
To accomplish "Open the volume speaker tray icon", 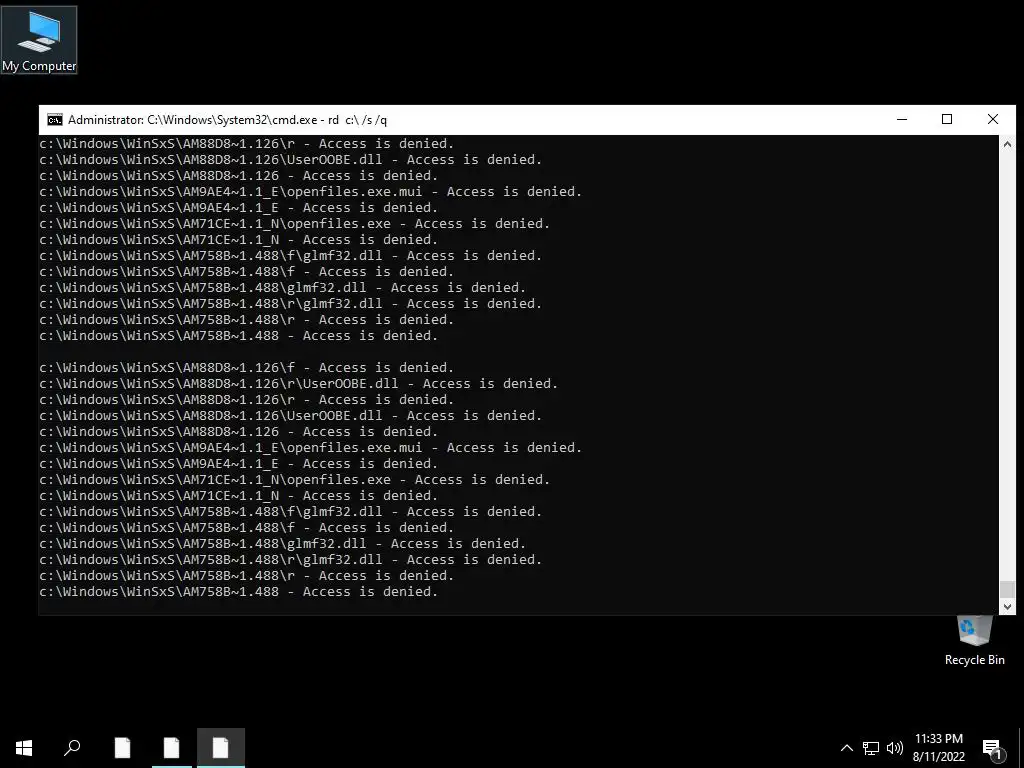I will [x=895, y=748].
